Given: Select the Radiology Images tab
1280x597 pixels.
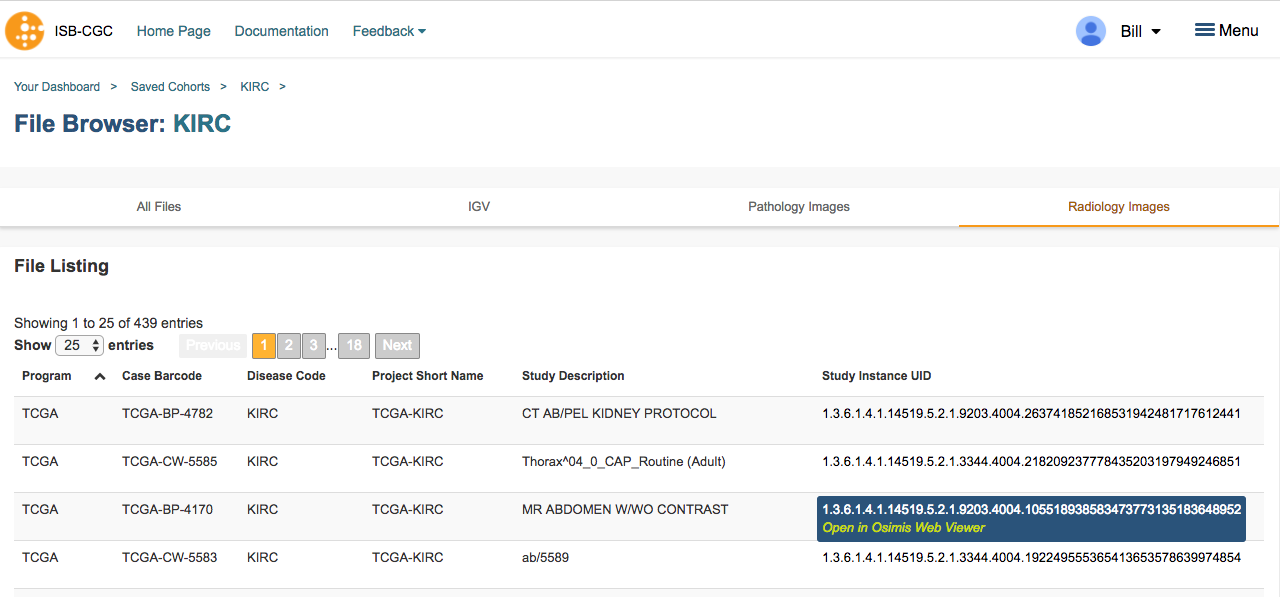Looking at the screenshot, I should 1119,207.
